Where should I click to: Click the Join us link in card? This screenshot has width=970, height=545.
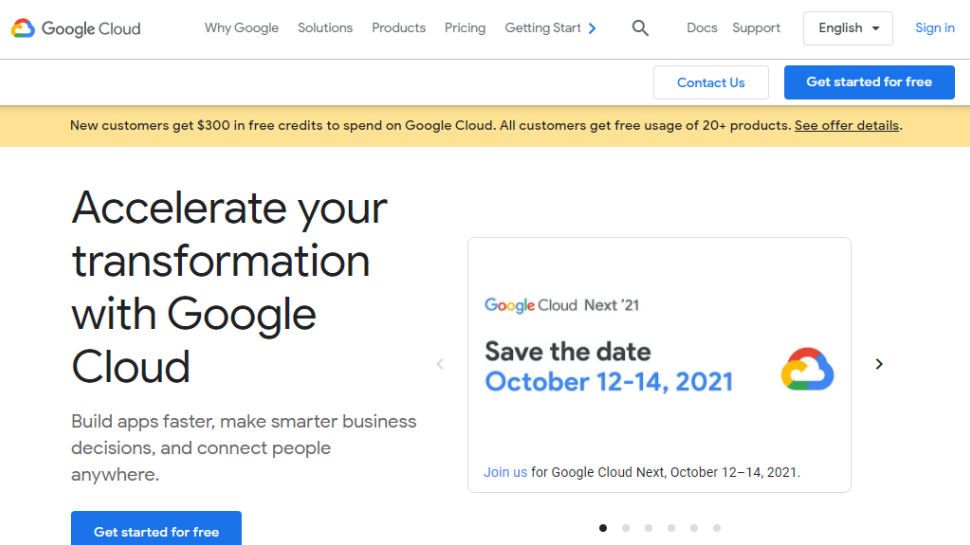(x=505, y=472)
